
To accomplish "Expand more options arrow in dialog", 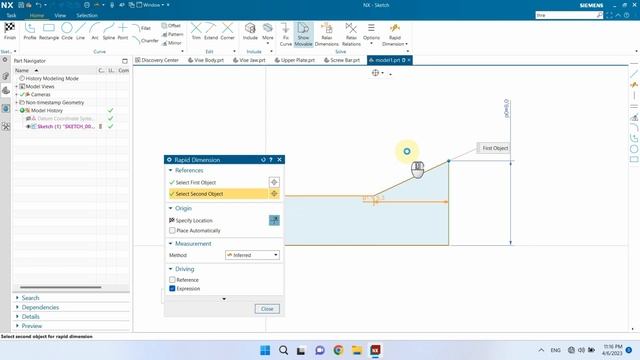I will click(224, 299).
